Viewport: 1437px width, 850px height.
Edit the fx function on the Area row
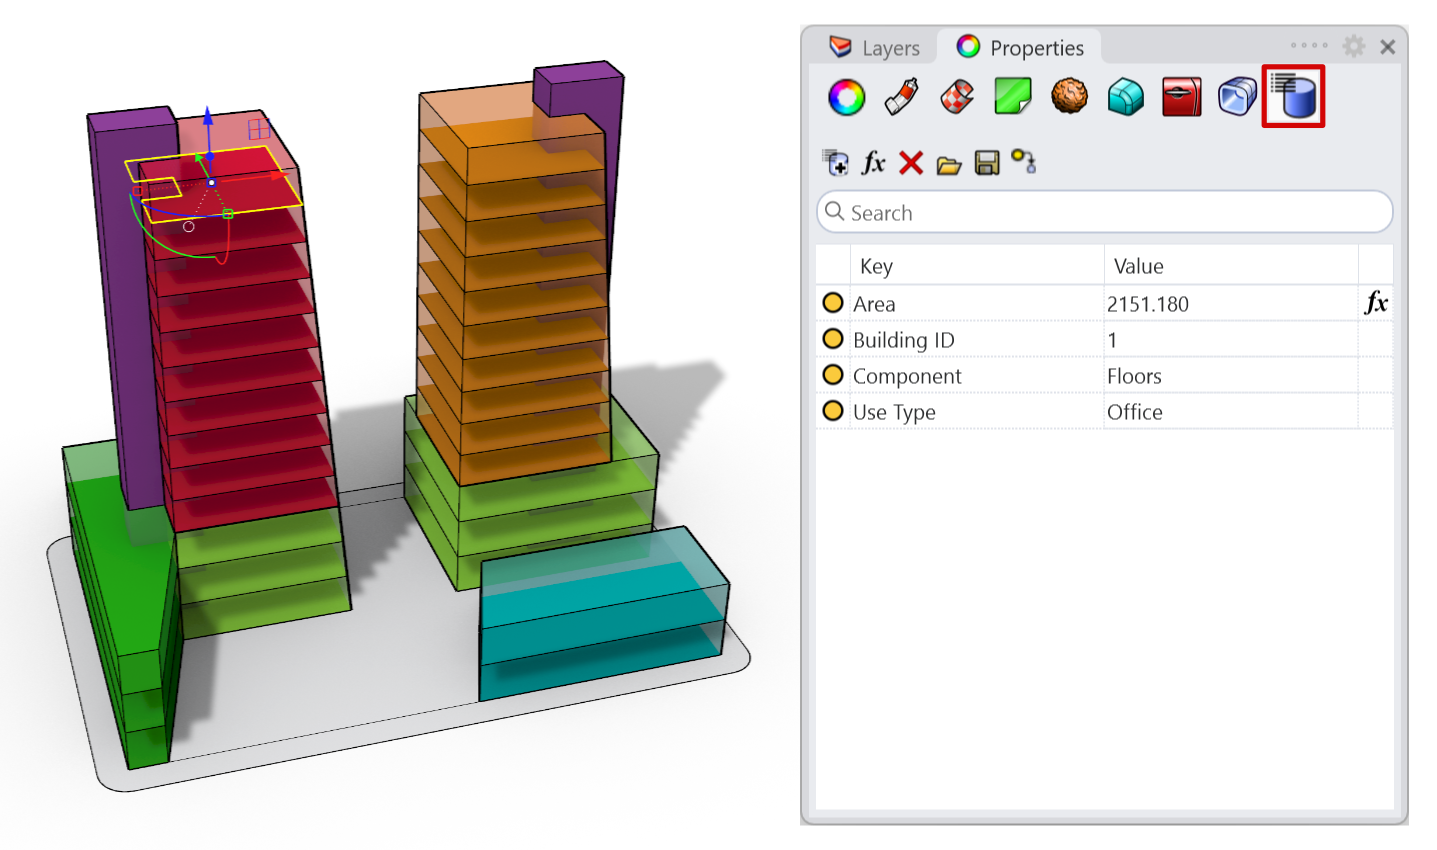[1376, 302]
